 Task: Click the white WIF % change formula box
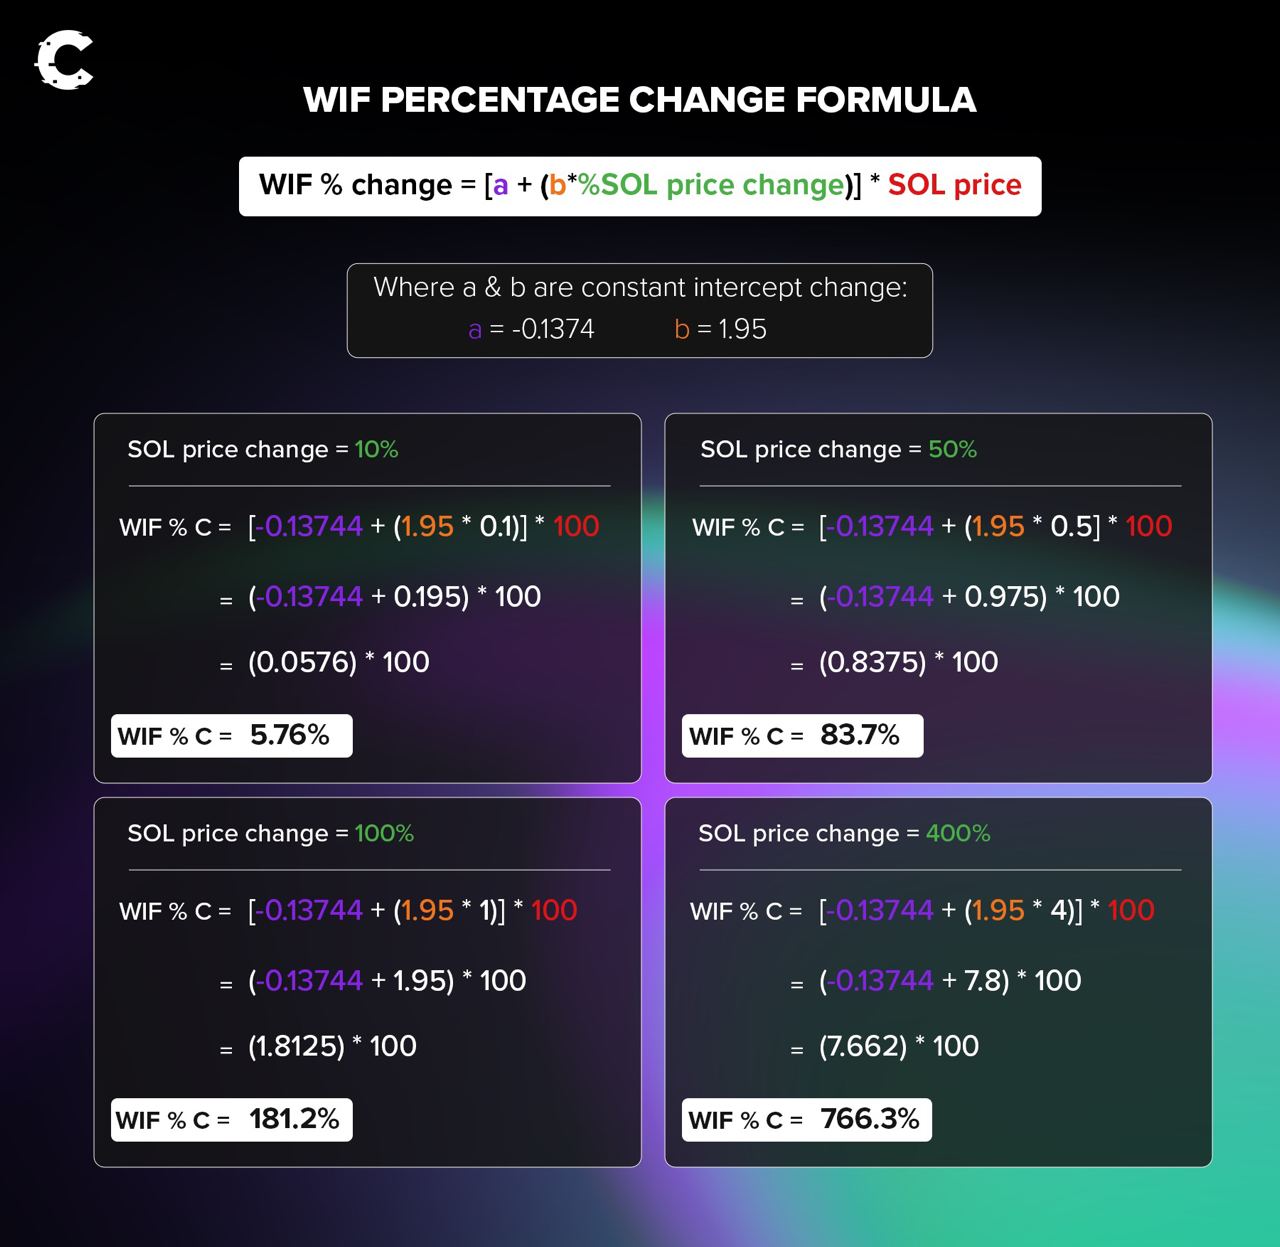(x=640, y=186)
